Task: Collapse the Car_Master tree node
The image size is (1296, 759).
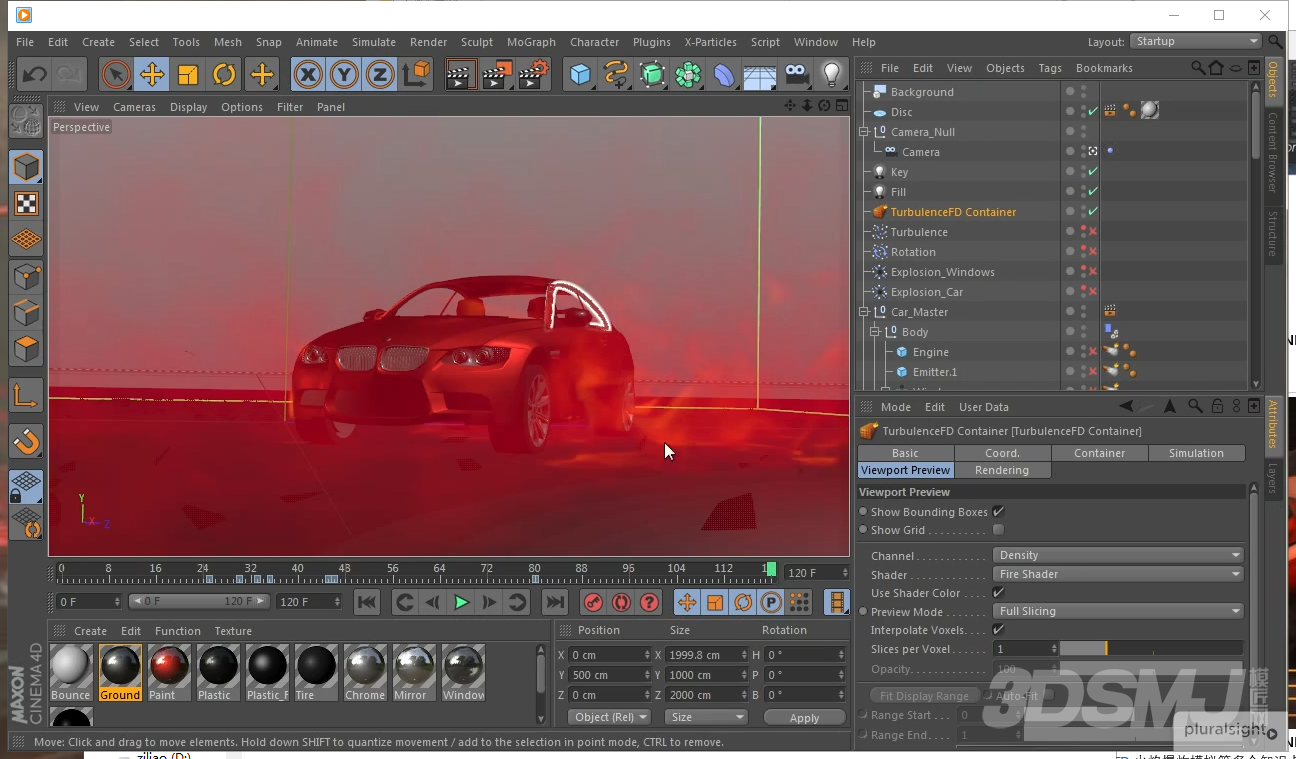Action: click(x=865, y=312)
